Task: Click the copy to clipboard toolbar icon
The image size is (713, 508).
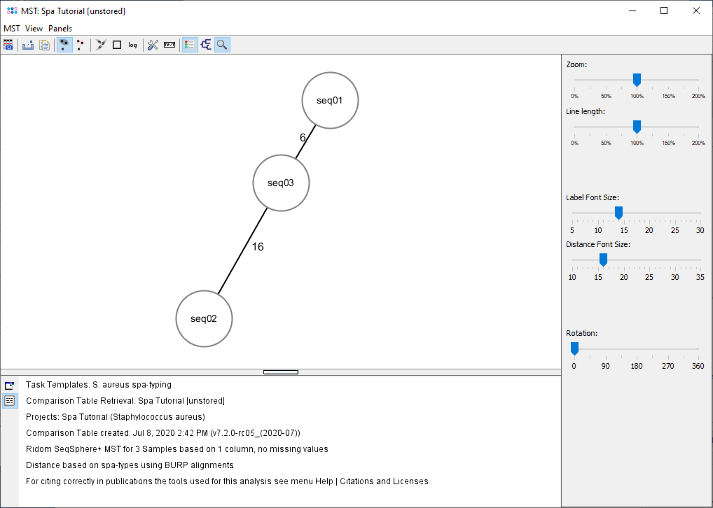Action: pyautogui.click(x=45, y=45)
